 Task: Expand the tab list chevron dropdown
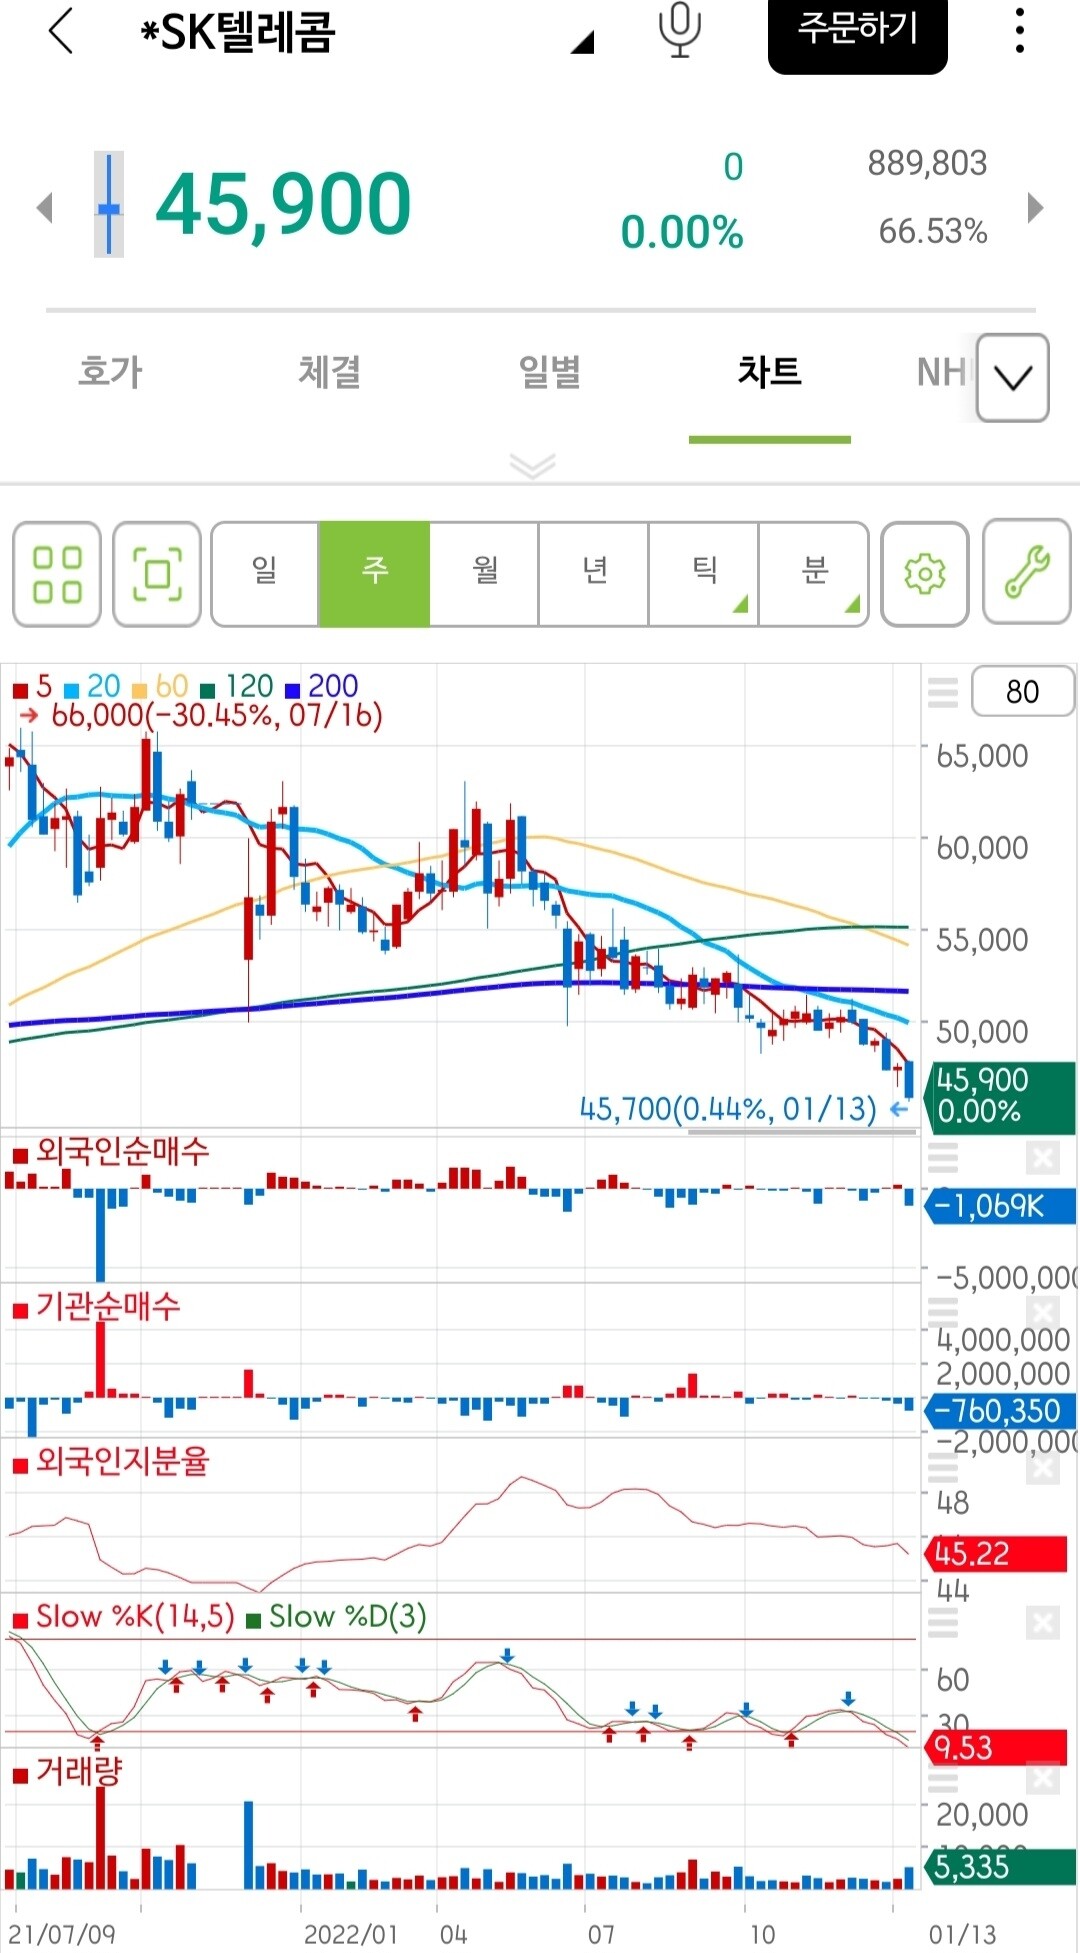click(1012, 378)
